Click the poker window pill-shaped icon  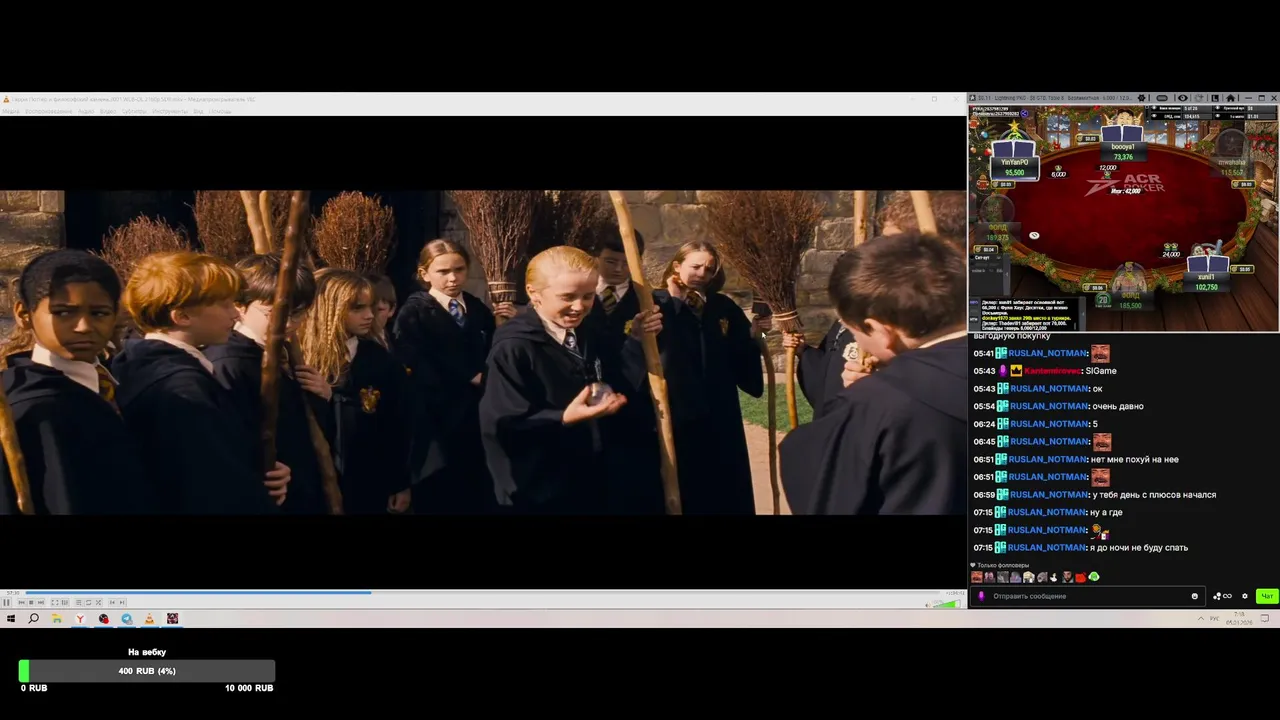pos(1162,98)
